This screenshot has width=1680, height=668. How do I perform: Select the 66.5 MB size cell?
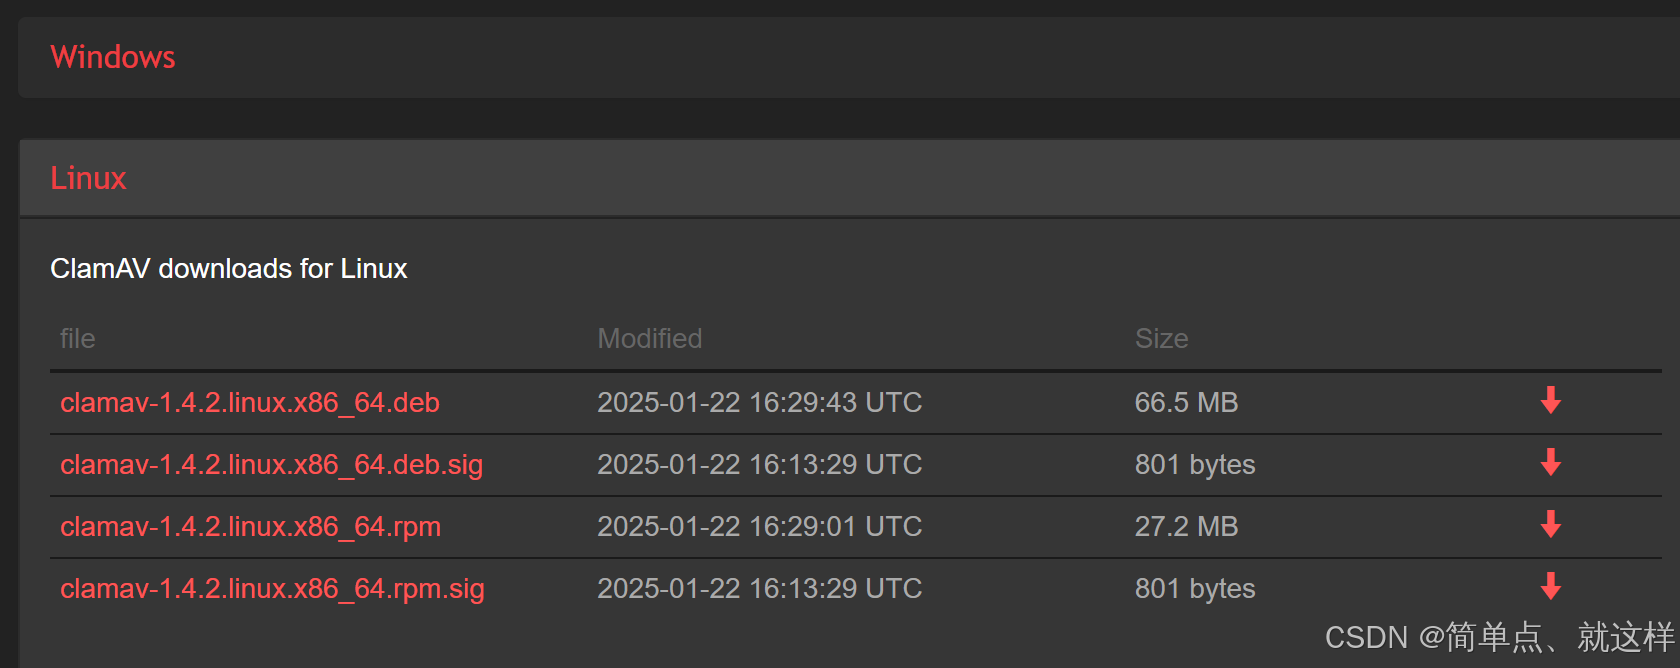[1186, 402]
